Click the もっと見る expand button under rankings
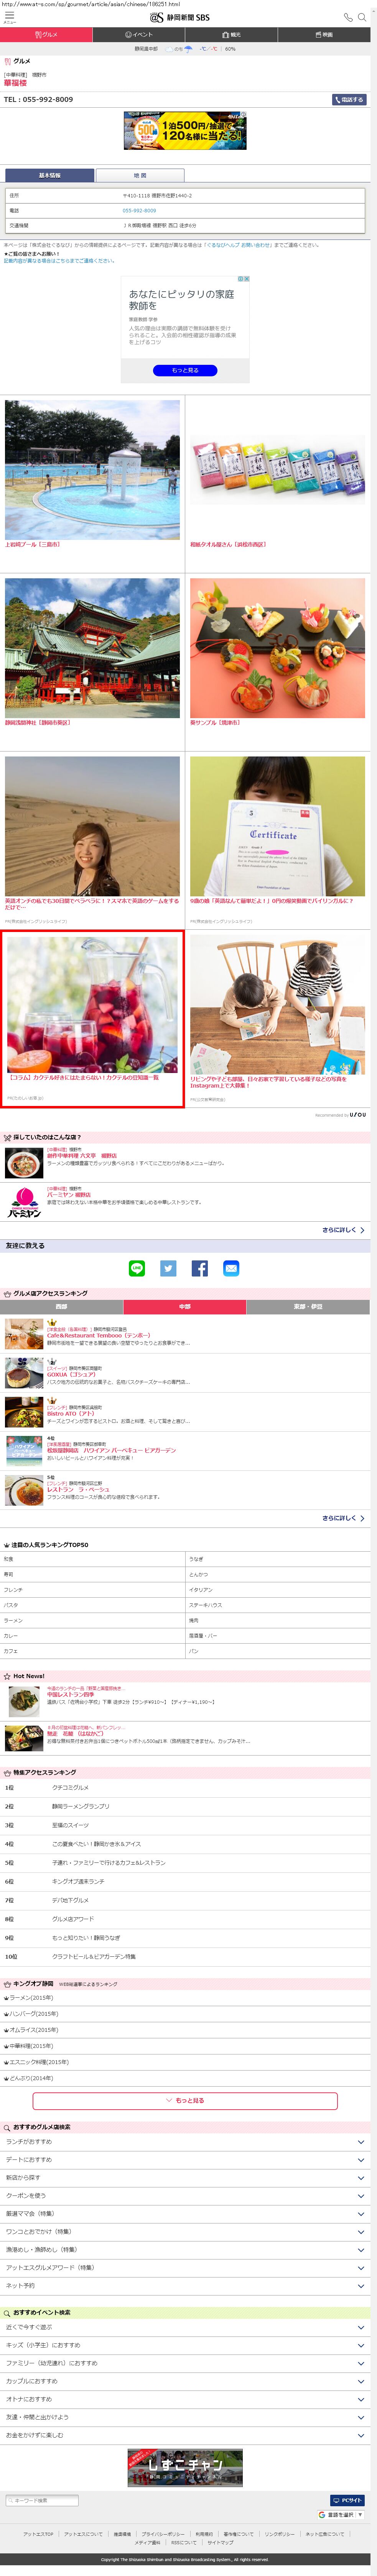Image resolution: width=377 pixels, height=2576 pixels. [x=185, y=2100]
